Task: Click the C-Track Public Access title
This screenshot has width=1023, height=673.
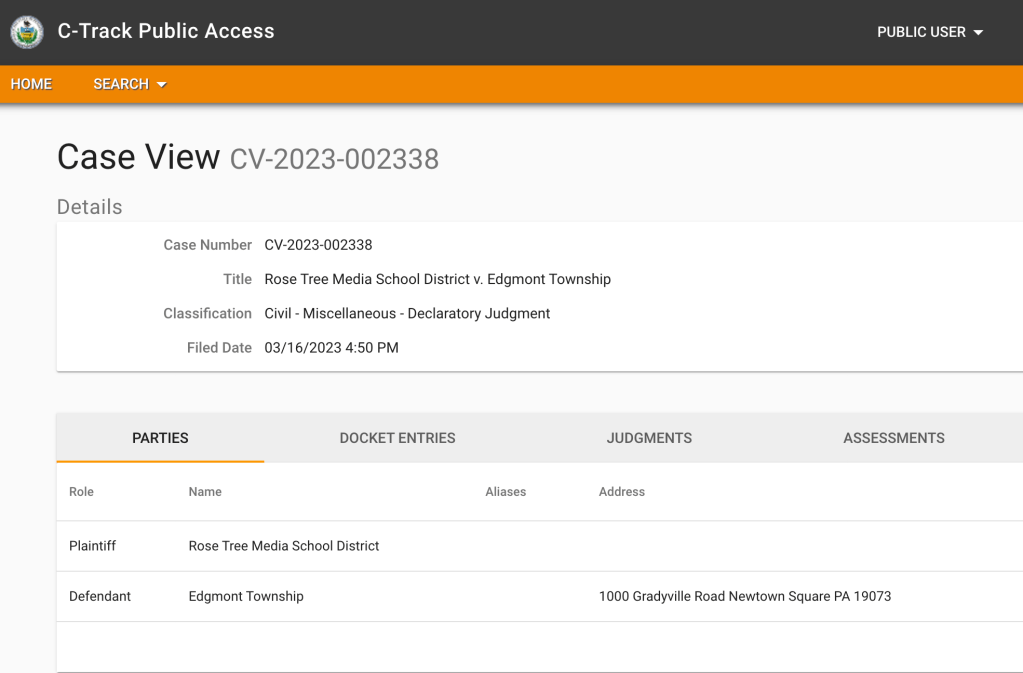Action: [x=166, y=31]
